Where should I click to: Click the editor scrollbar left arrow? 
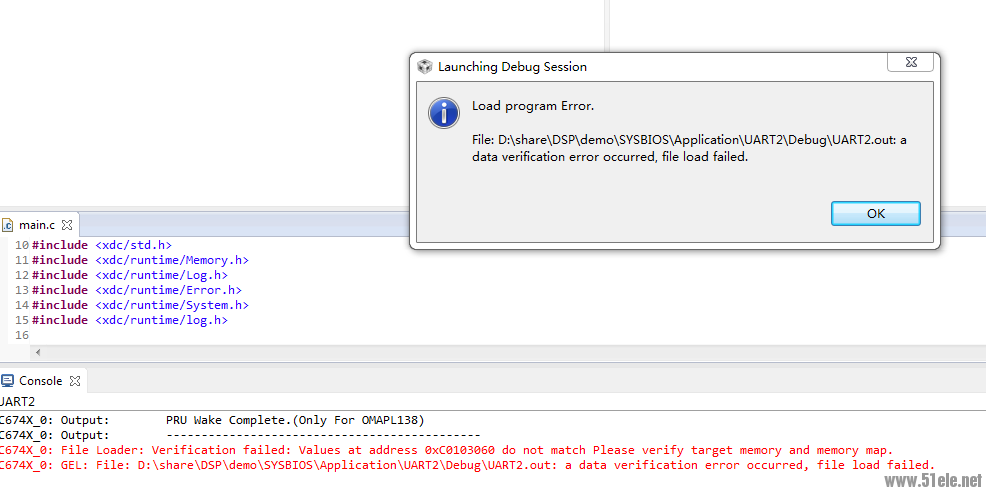(38, 352)
